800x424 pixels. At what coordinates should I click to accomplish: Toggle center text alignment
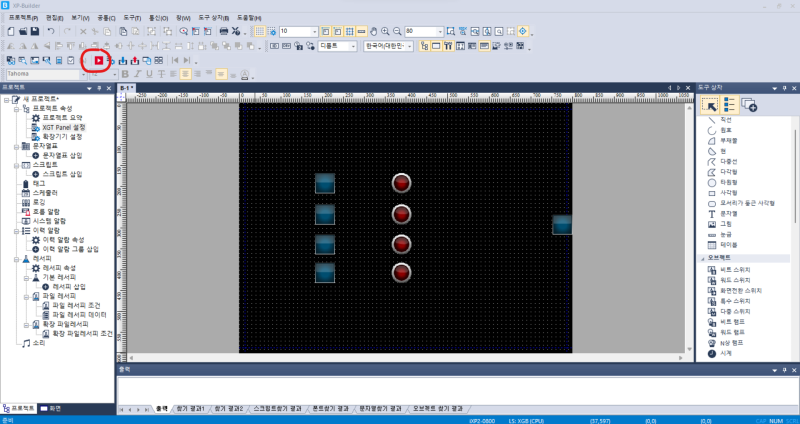click(185, 74)
